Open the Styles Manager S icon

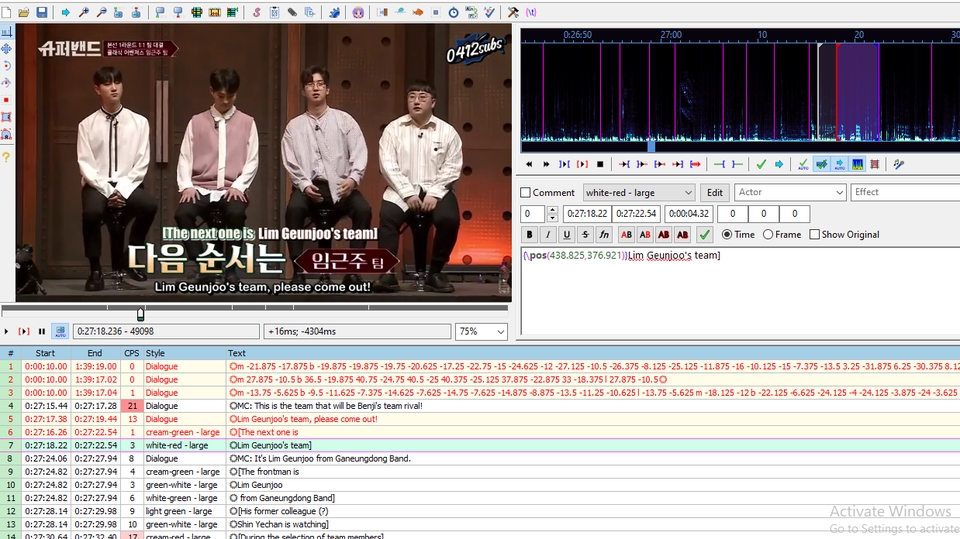[257, 12]
